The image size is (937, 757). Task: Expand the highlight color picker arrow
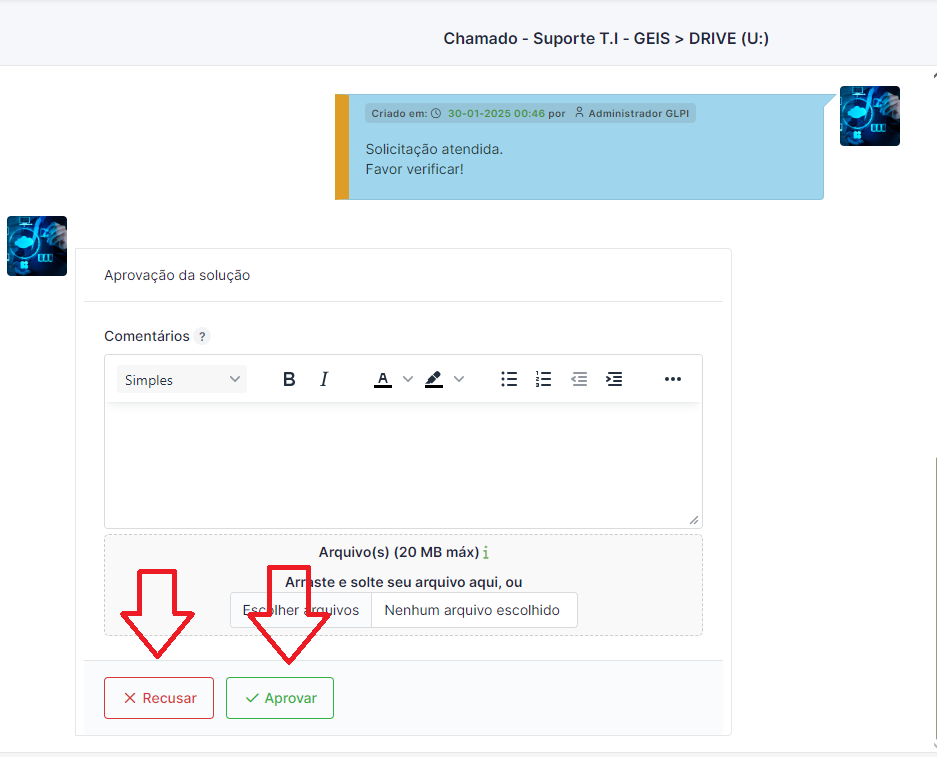click(x=459, y=380)
